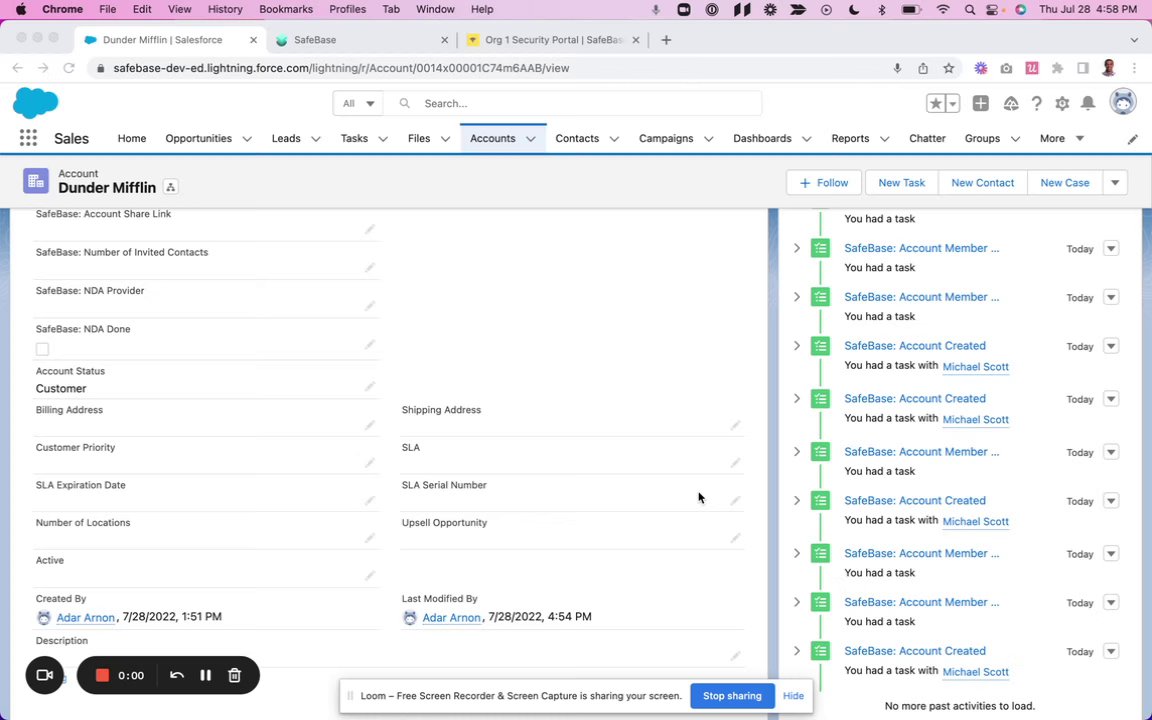The image size is (1152, 720).
Task: Edit the Description field pencil
Action: point(735,655)
